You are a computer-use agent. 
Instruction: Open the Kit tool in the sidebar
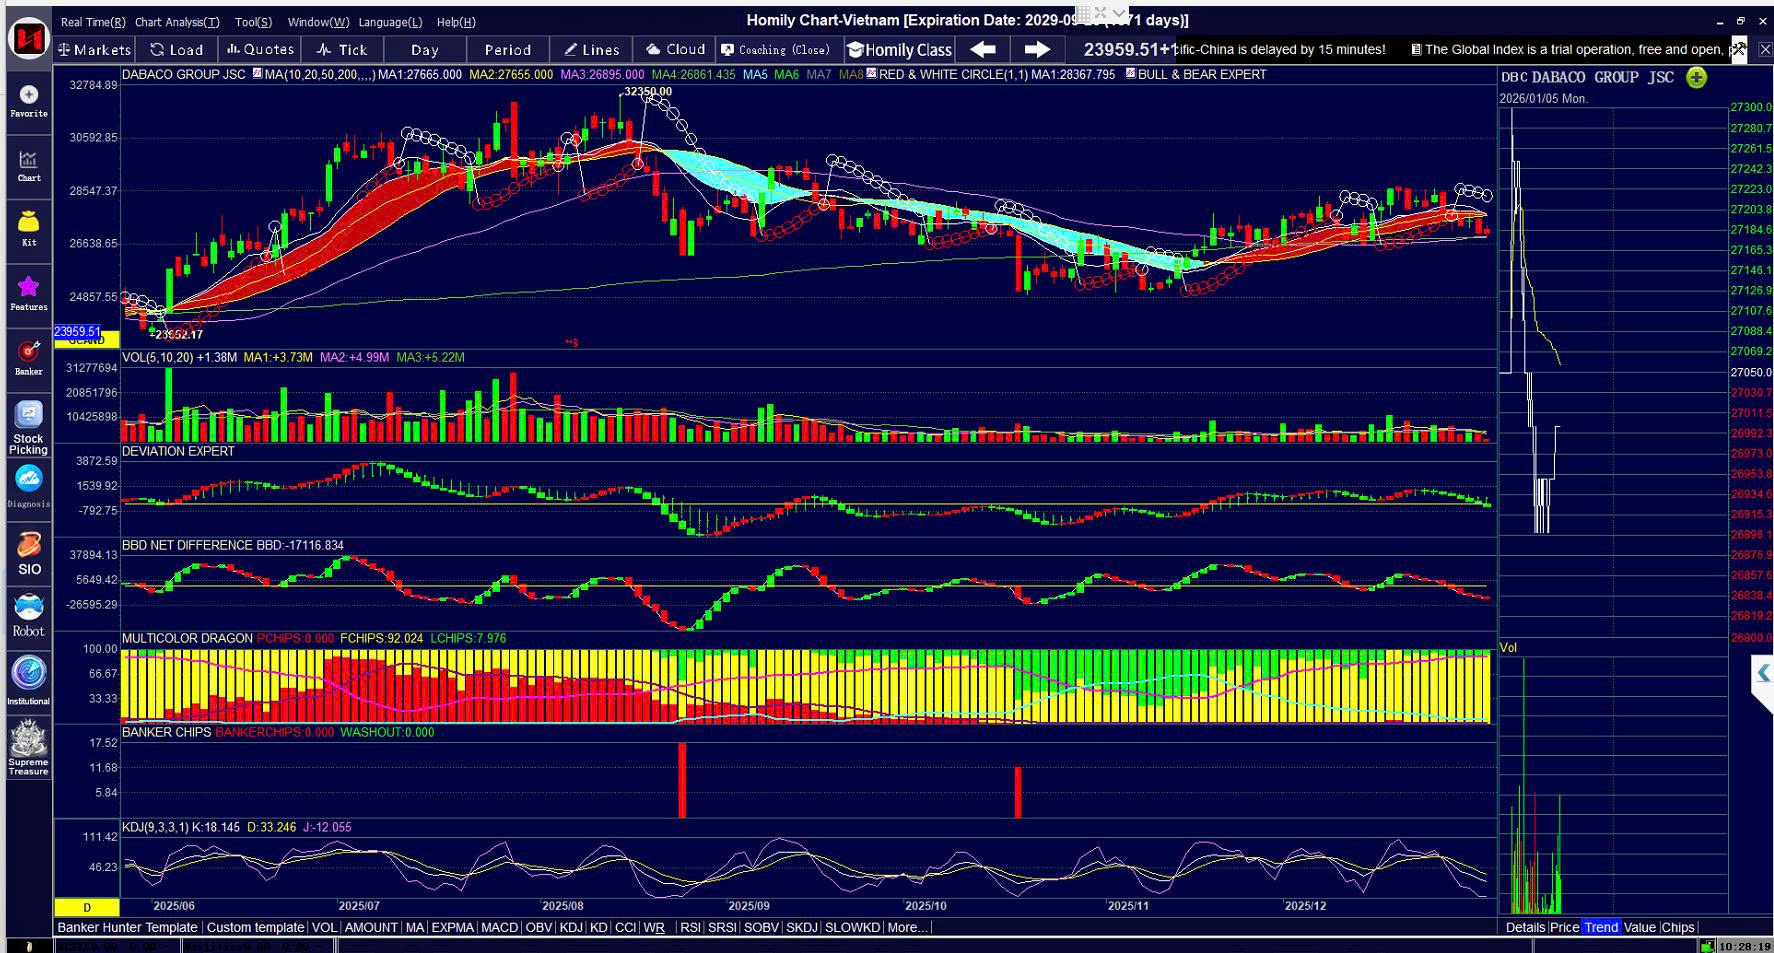[29, 227]
